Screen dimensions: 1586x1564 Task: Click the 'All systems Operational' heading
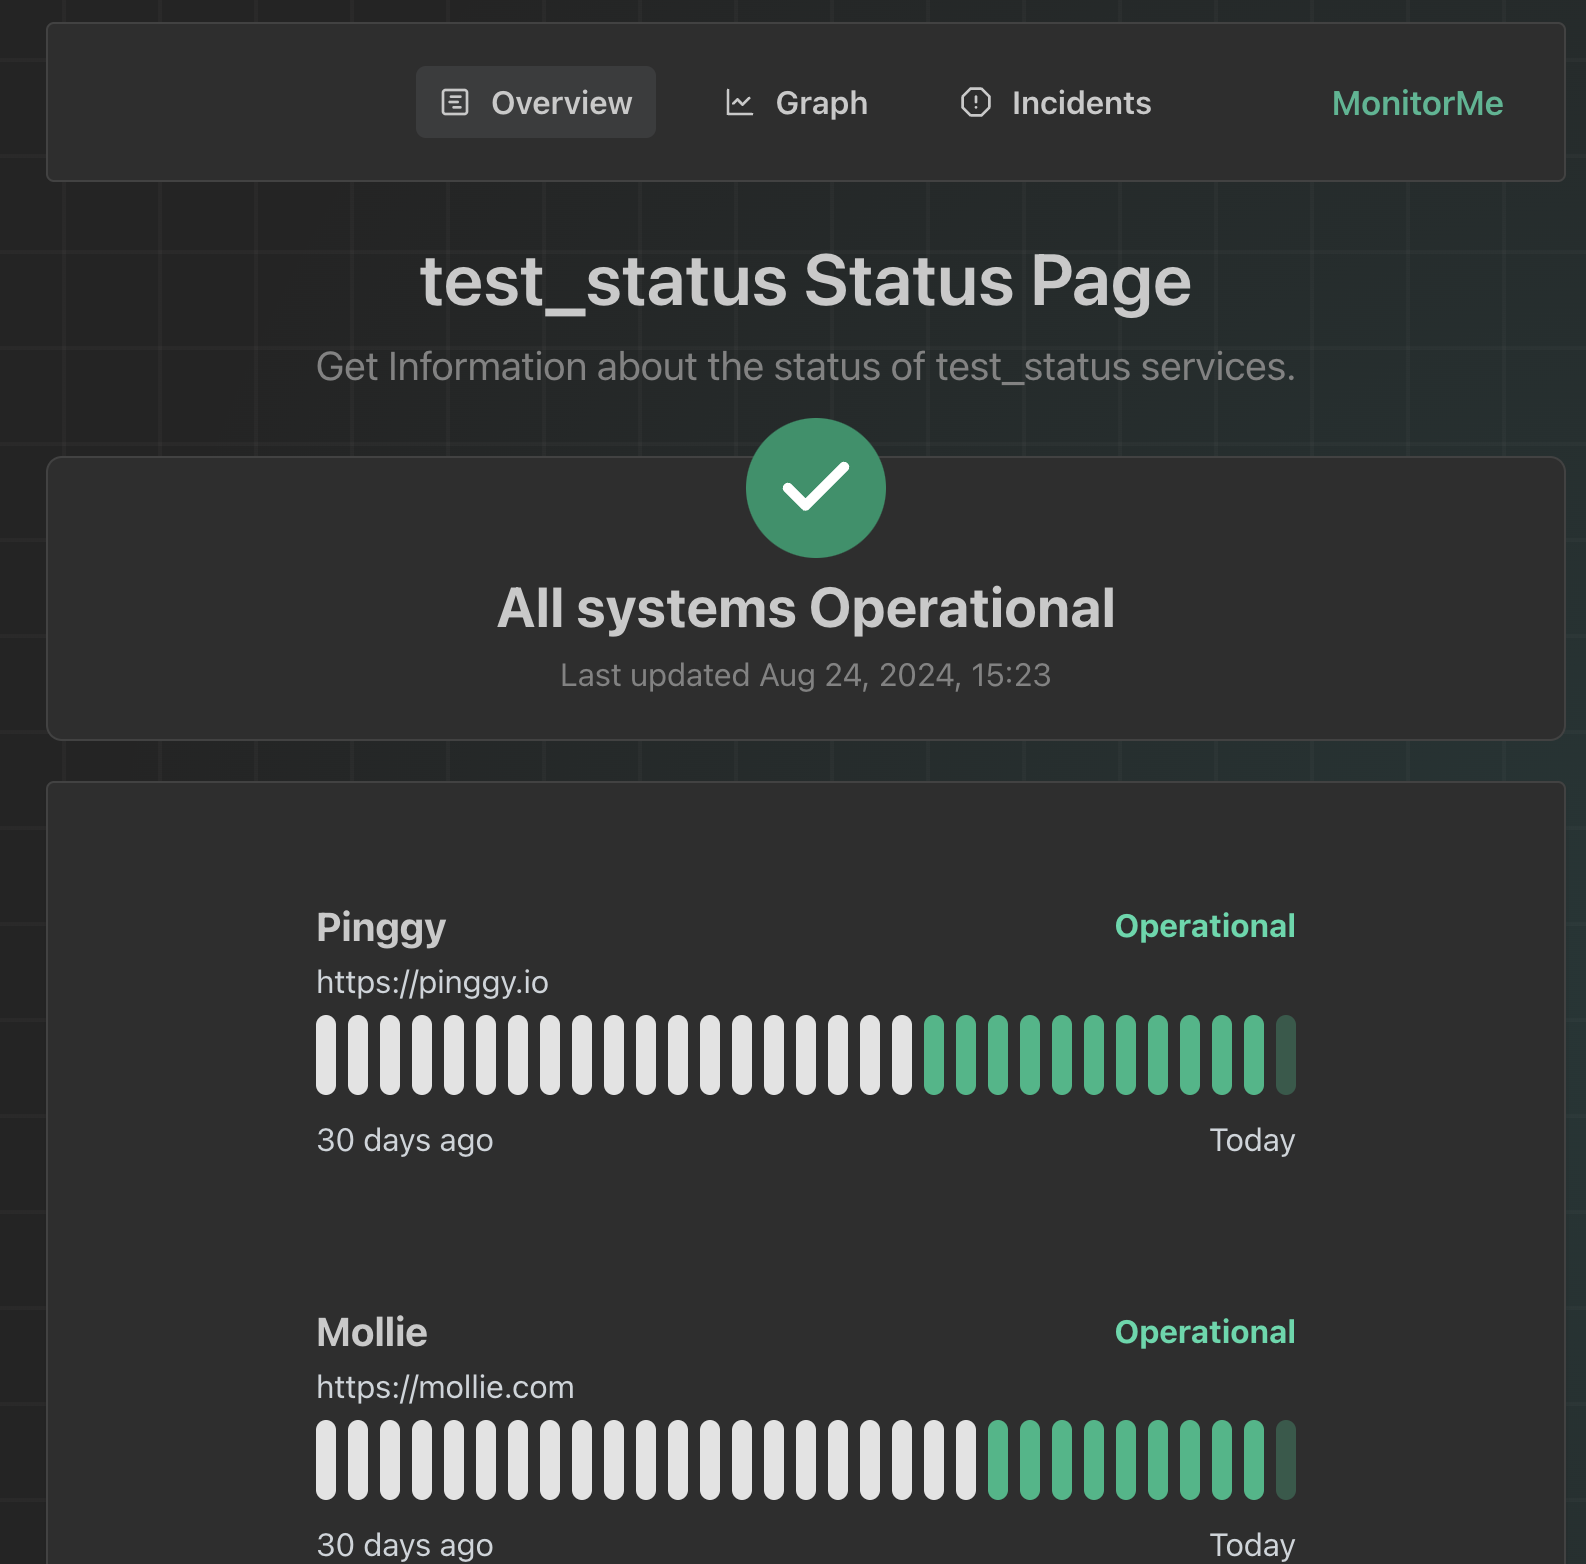[806, 608]
